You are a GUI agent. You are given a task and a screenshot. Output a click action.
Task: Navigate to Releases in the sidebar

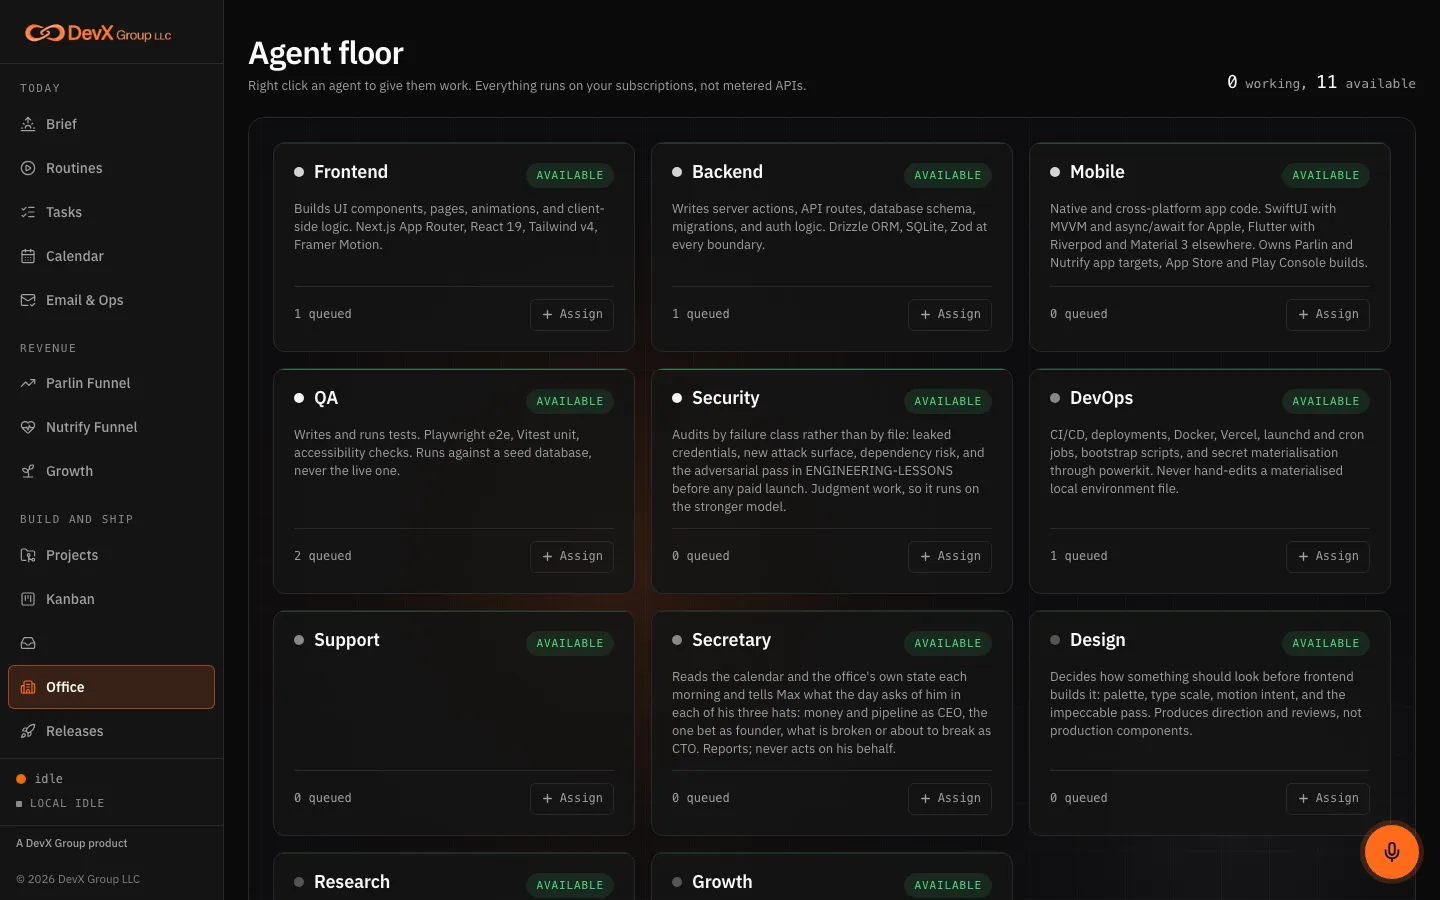coord(111,731)
